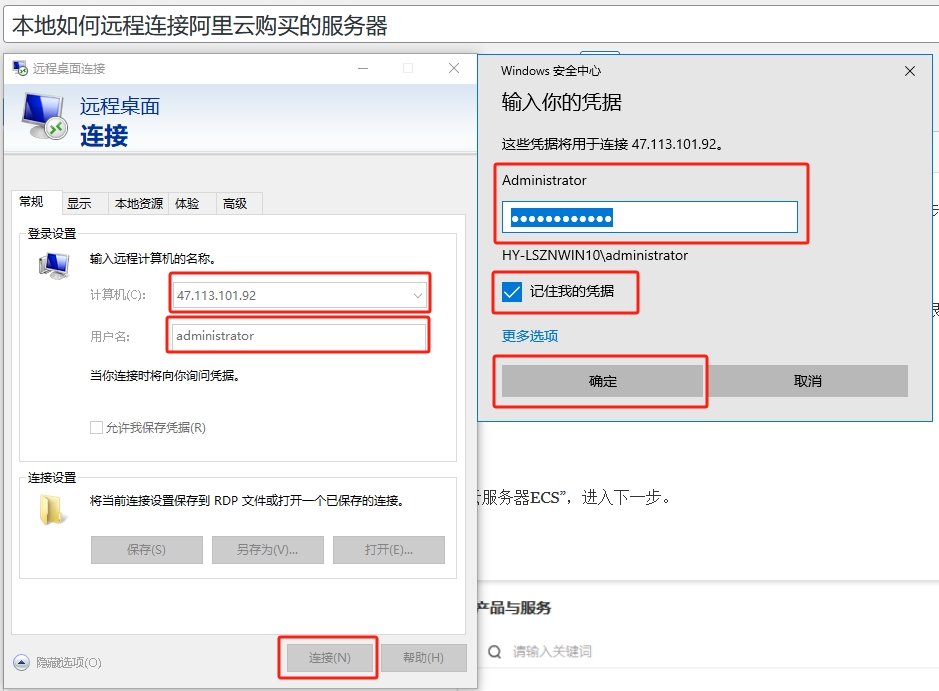
Task: Click the hide options arrow icon
Action: point(21,662)
